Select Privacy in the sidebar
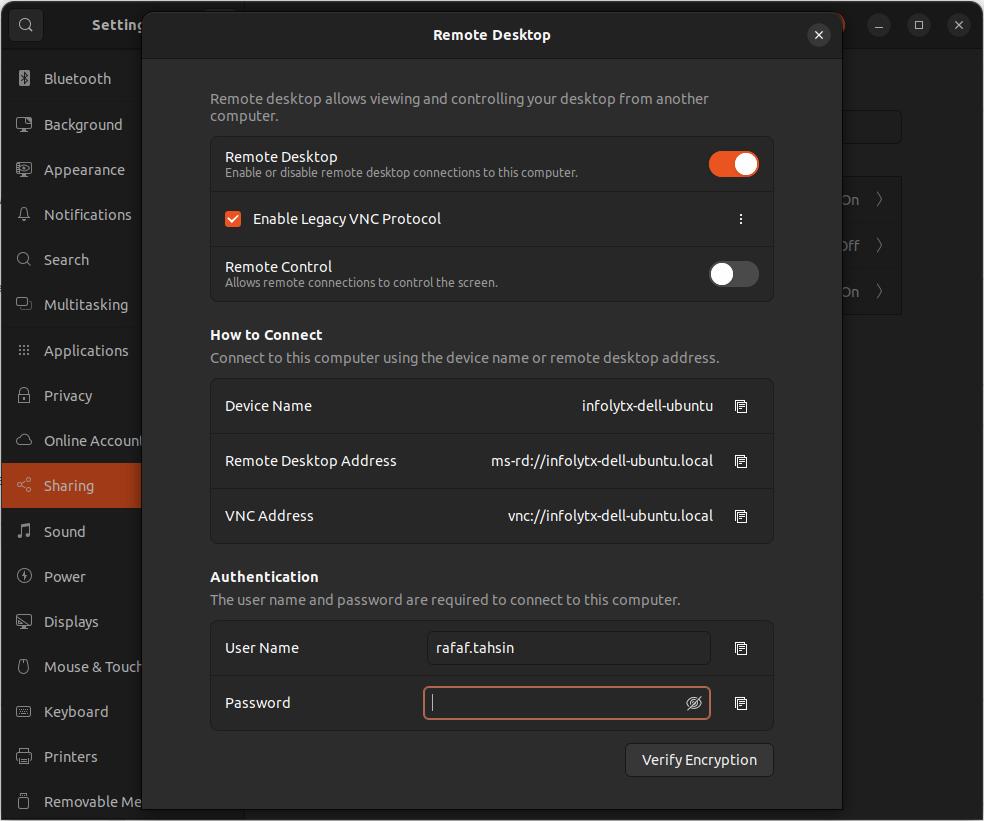The width and height of the screenshot is (984, 821). 68,396
